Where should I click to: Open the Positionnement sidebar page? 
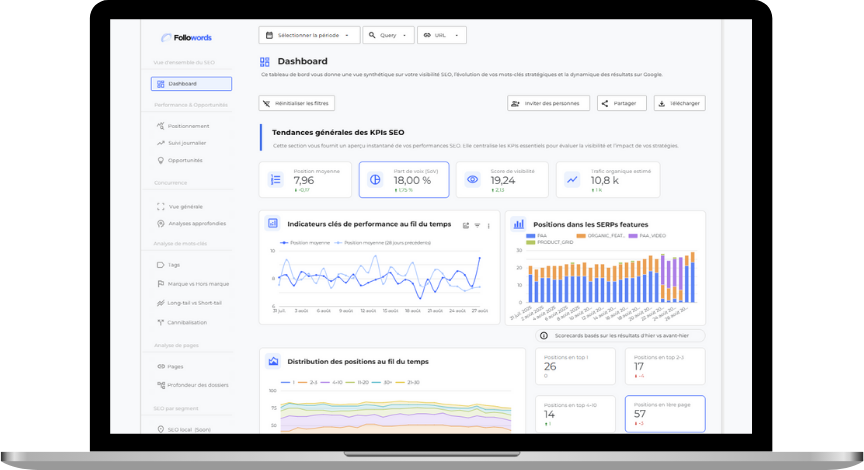[x=188, y=126]
